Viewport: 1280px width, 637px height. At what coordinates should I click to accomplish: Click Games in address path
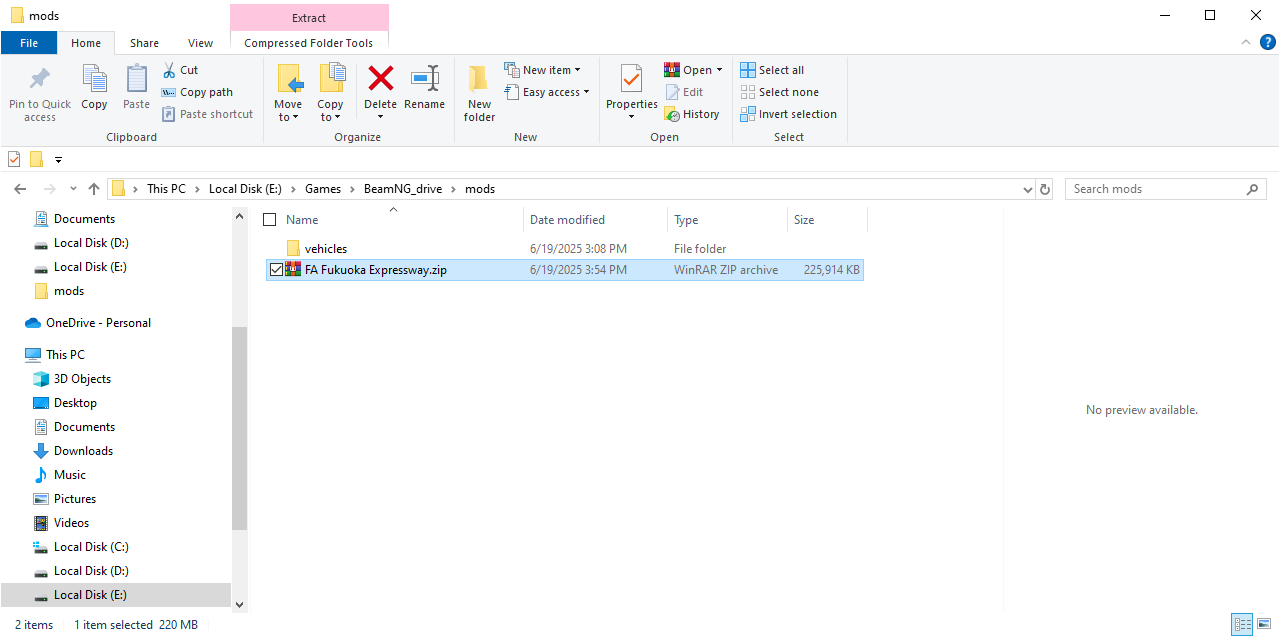(323, 189)
